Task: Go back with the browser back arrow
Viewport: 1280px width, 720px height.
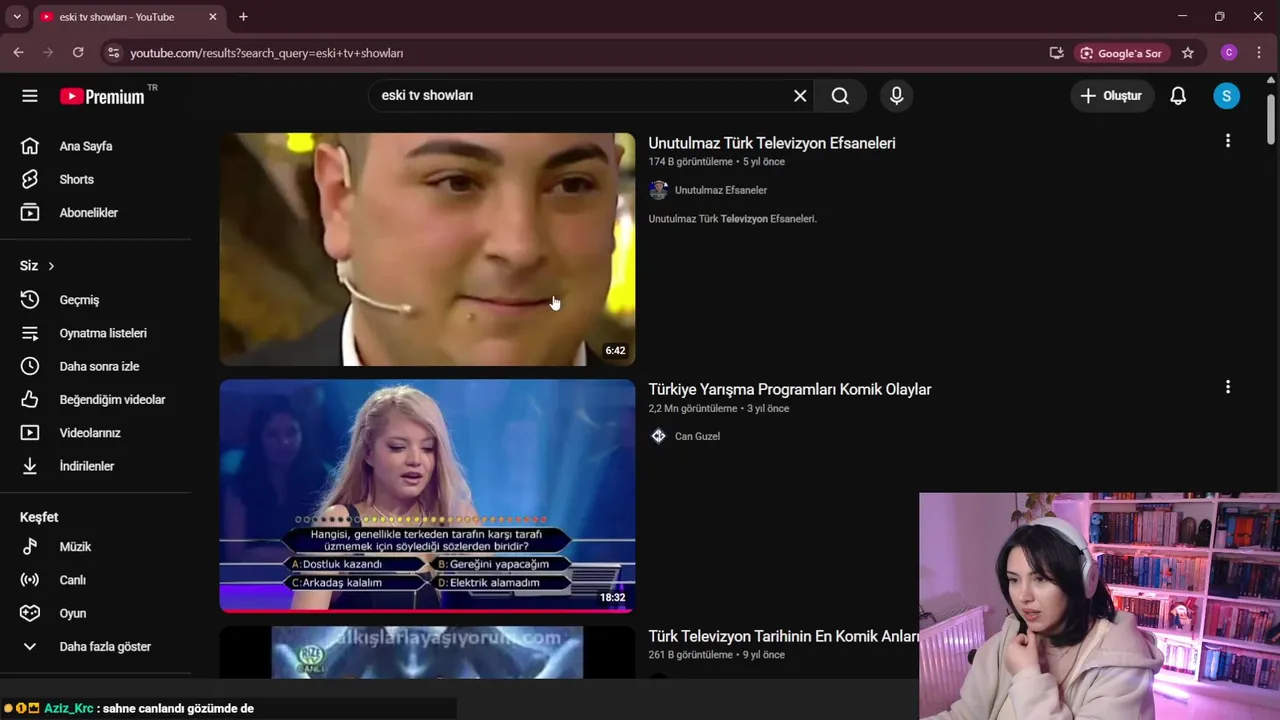Action: (18, 53)
